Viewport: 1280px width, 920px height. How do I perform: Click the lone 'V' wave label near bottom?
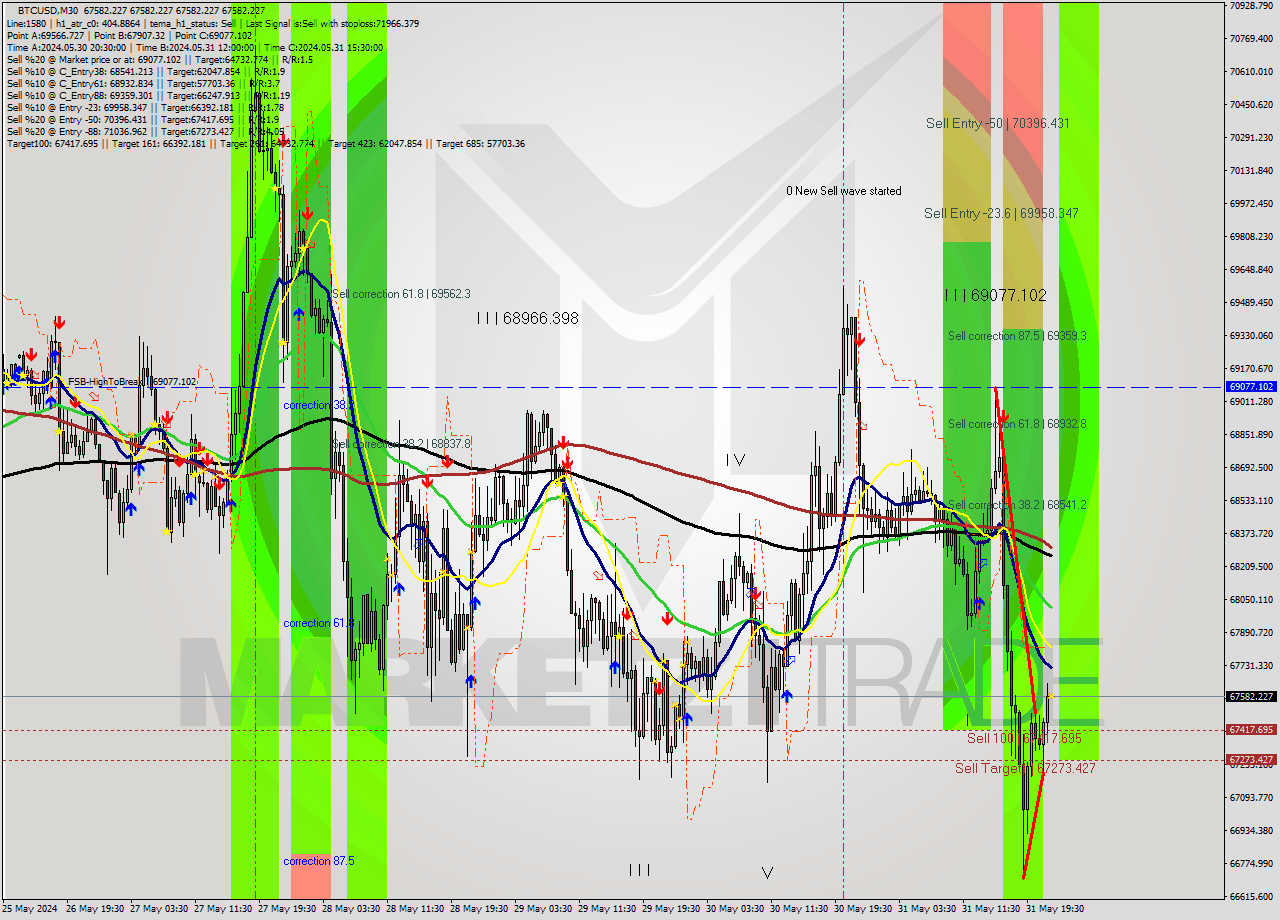click(x=767, y=873)
